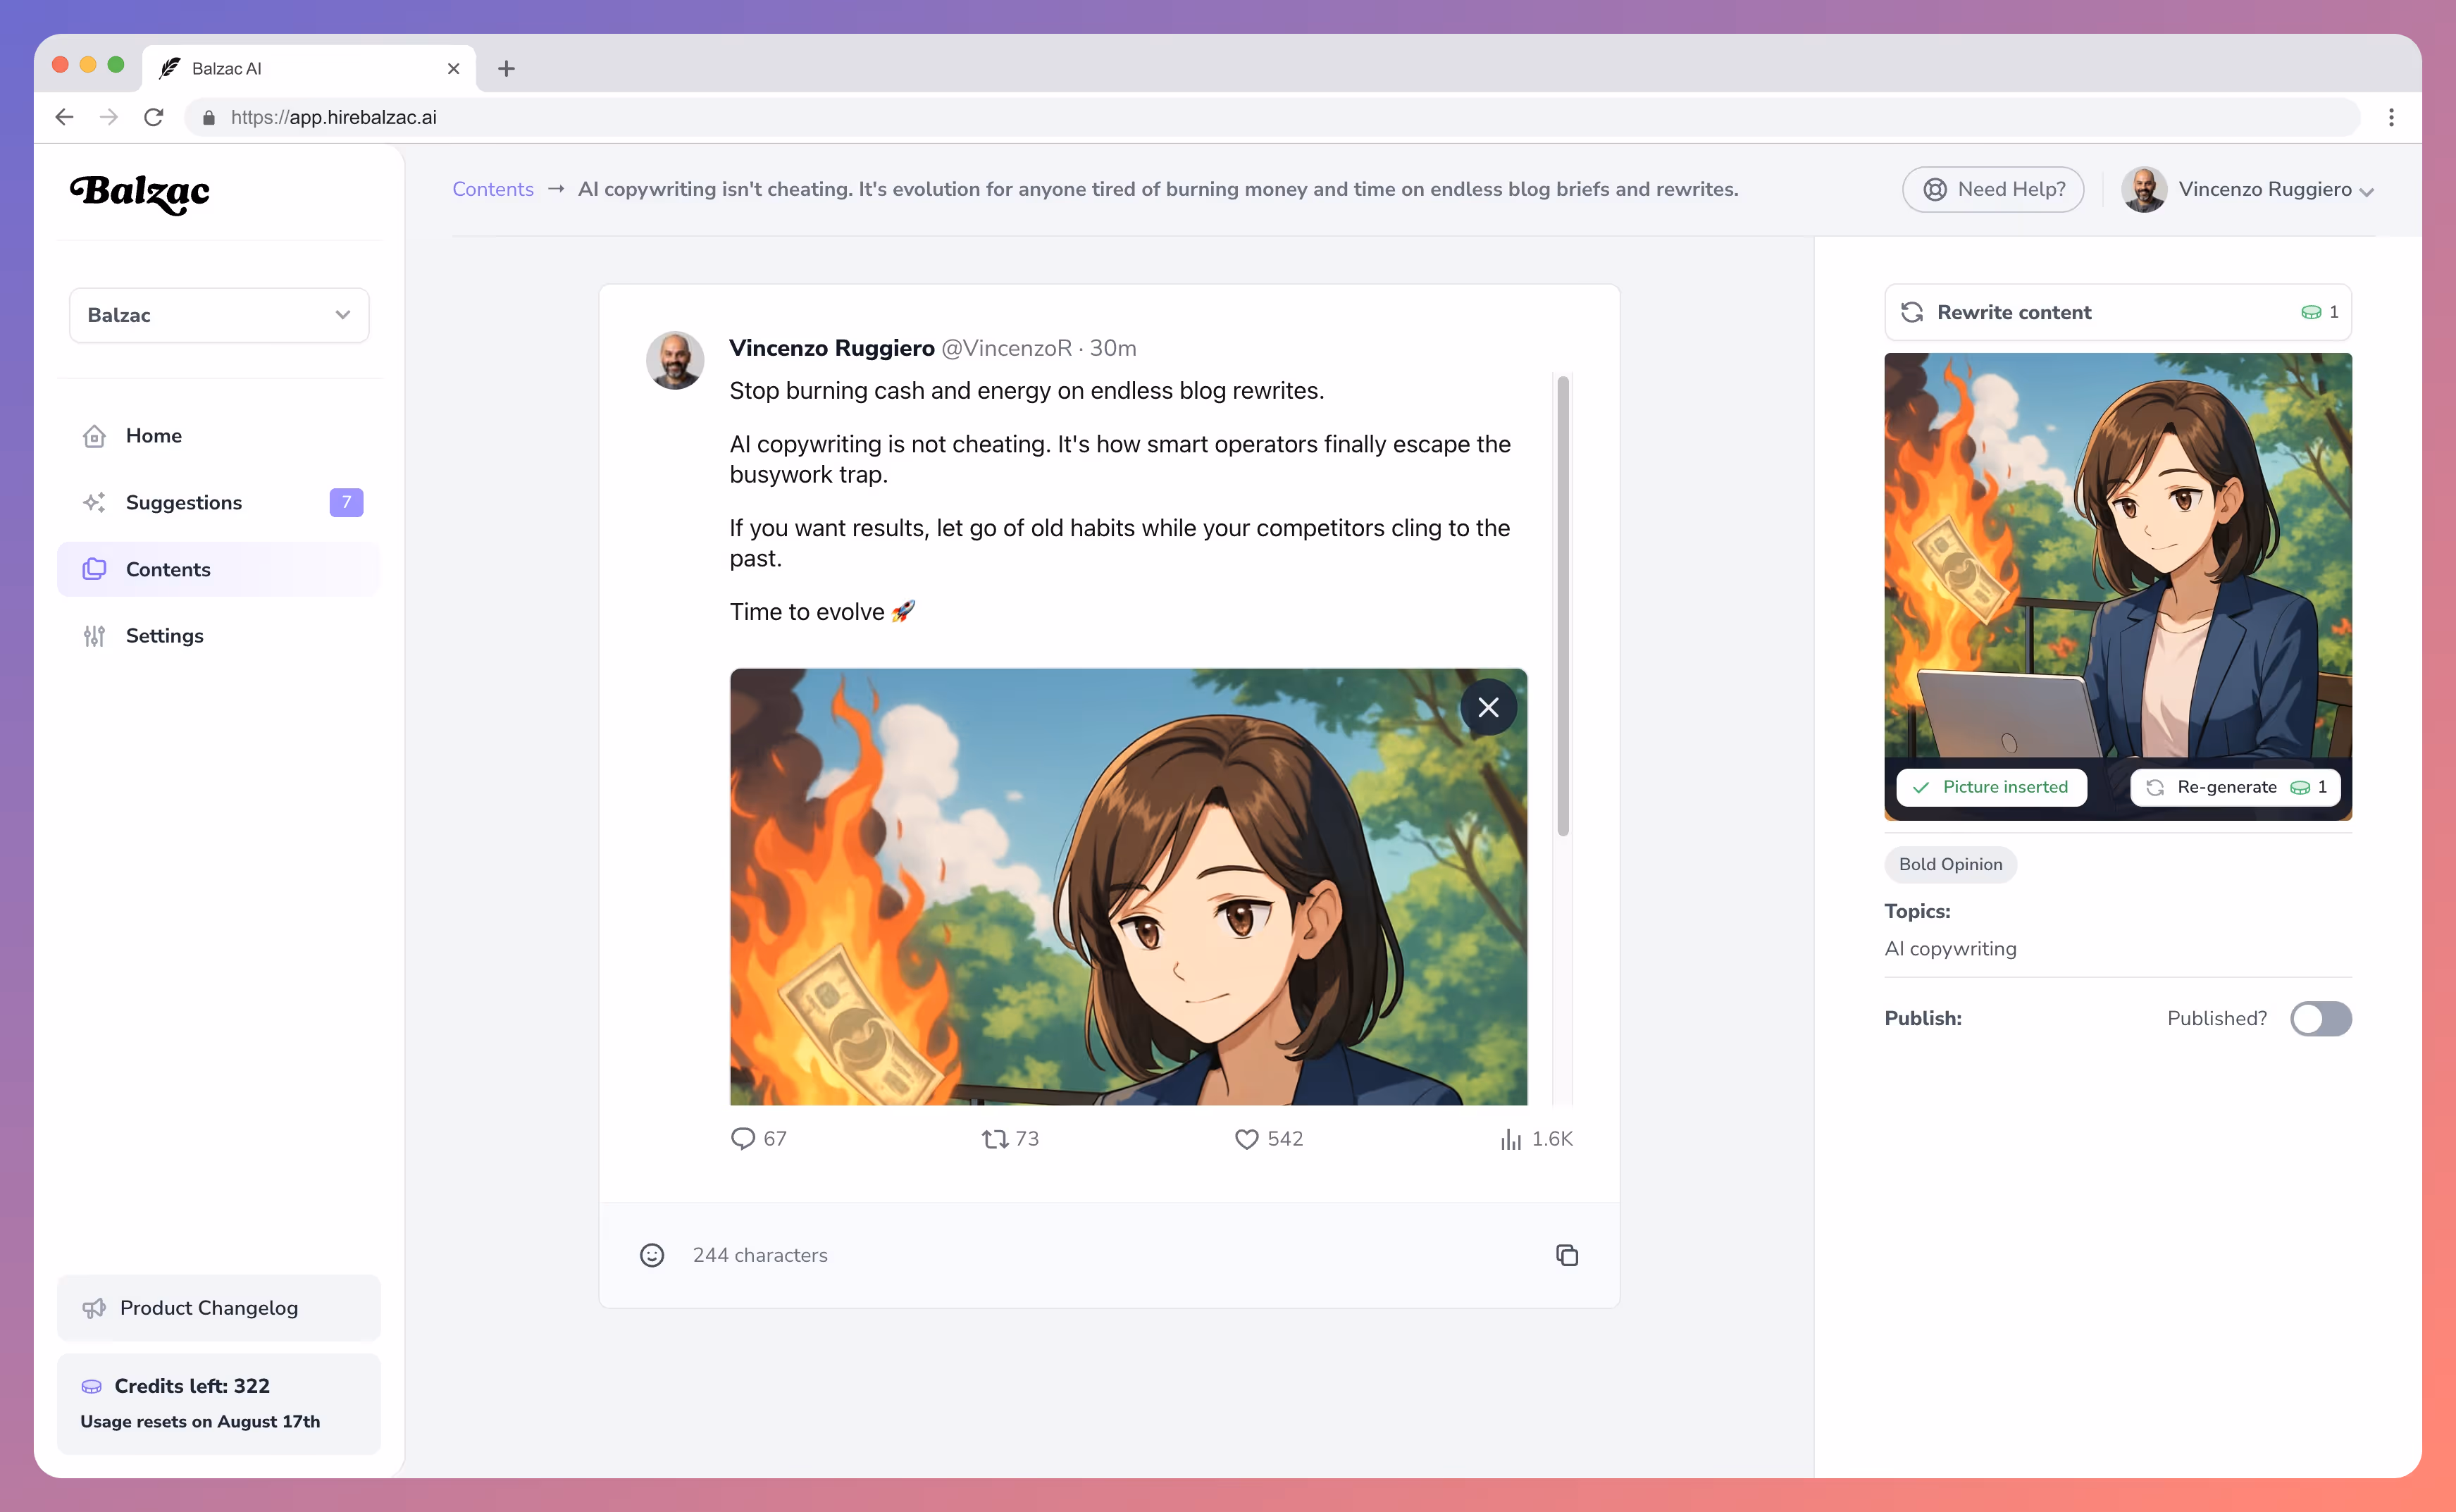Click the Settings sliders icon
The image size is (2456, 1512).
94,636
